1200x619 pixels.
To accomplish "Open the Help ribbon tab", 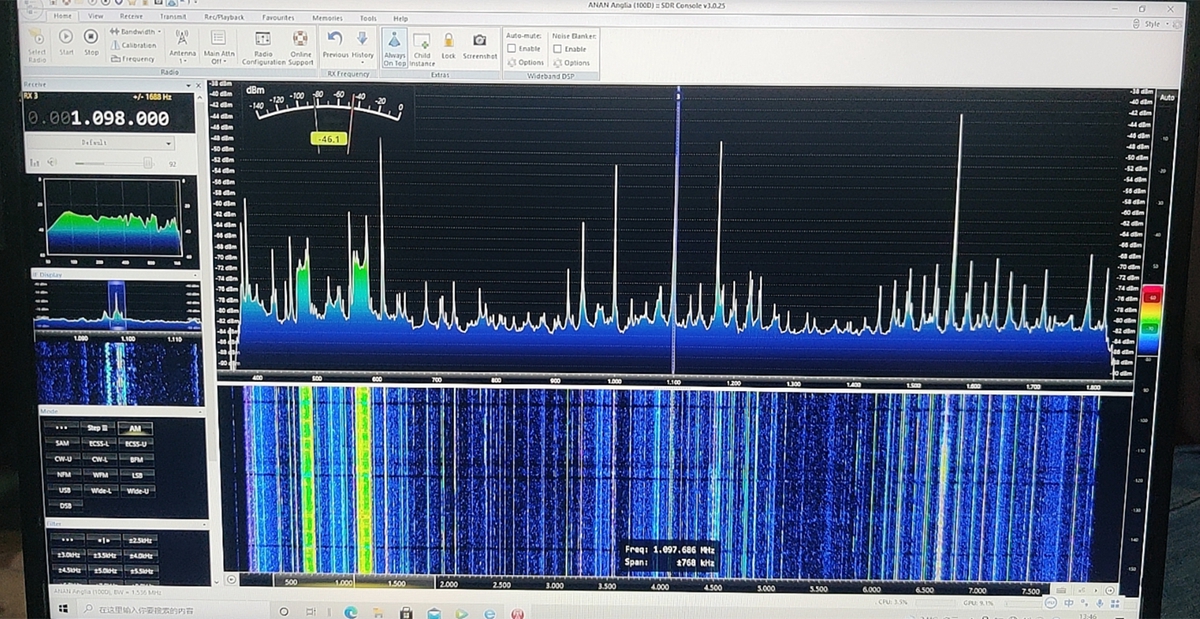I will (x=400, y=18).
